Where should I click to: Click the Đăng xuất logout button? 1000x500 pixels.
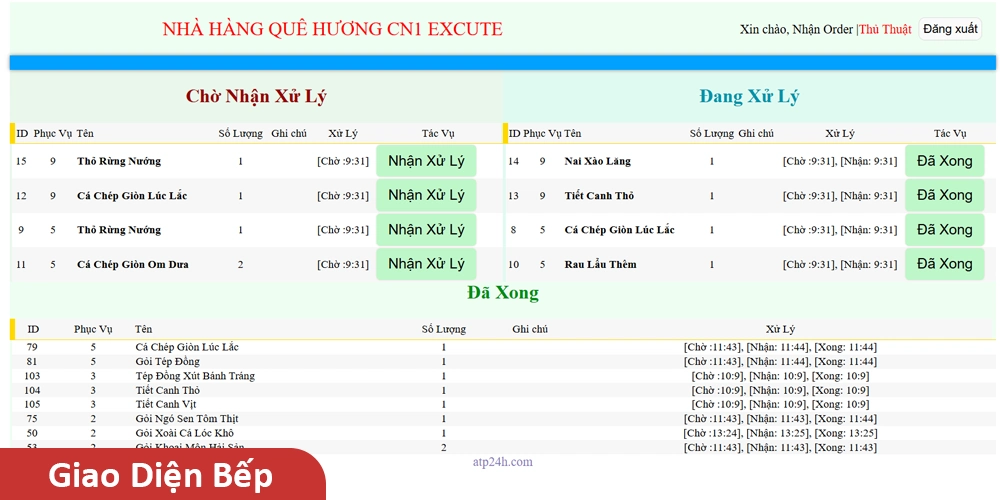[x=950, y=29]
